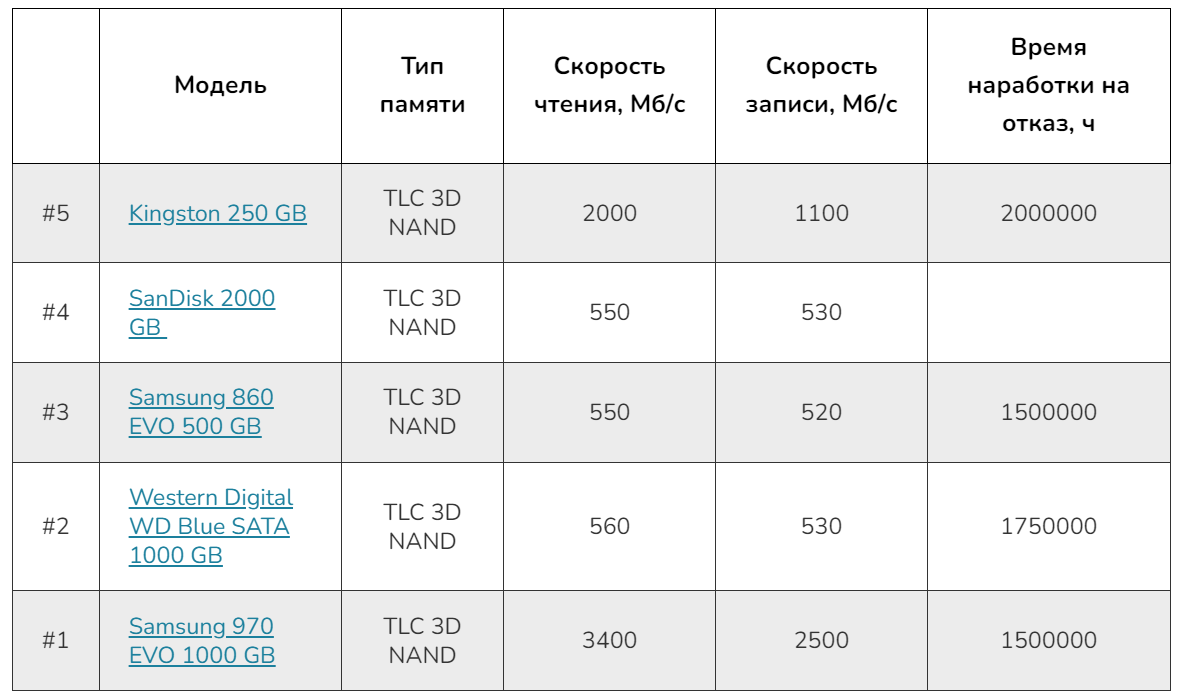Select the #4 rank cell

[x=56, y=312]
